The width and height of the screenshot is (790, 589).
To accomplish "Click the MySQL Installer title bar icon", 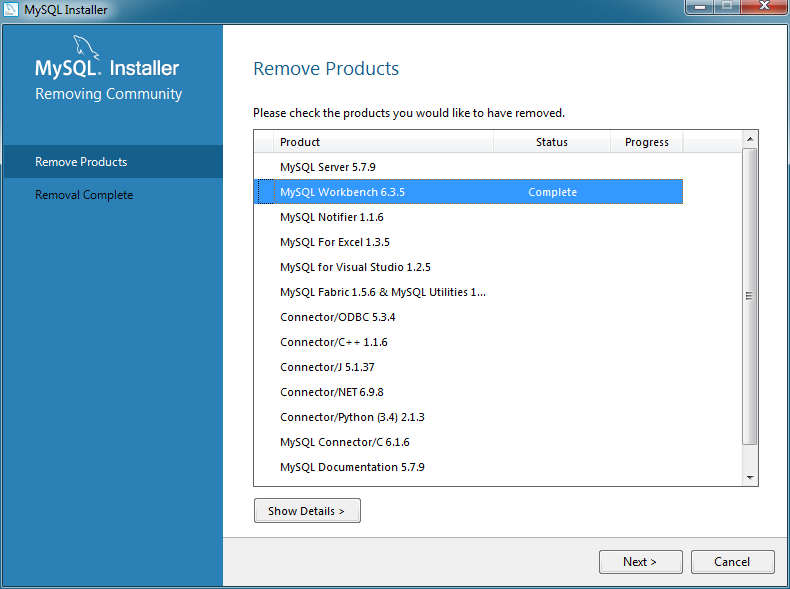I will point(11,10).
